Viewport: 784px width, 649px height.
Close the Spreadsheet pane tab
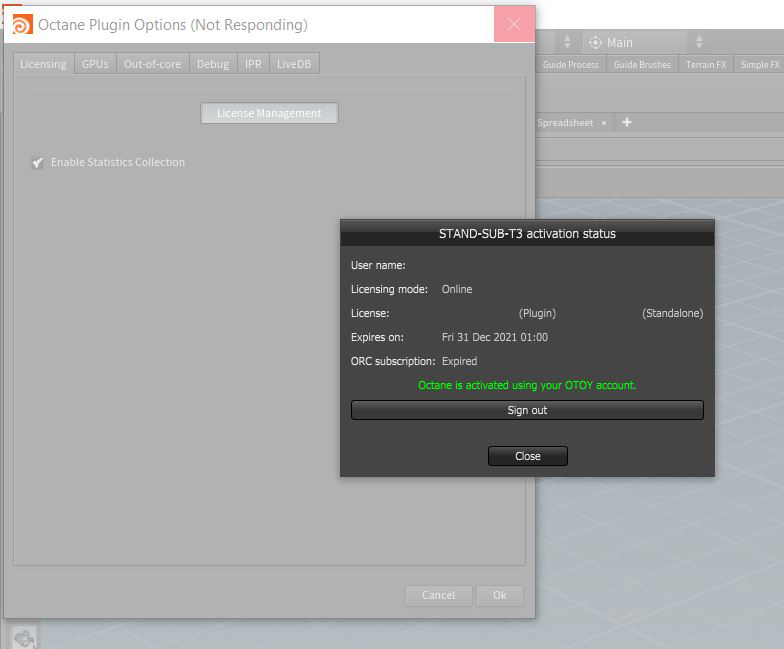604,123
